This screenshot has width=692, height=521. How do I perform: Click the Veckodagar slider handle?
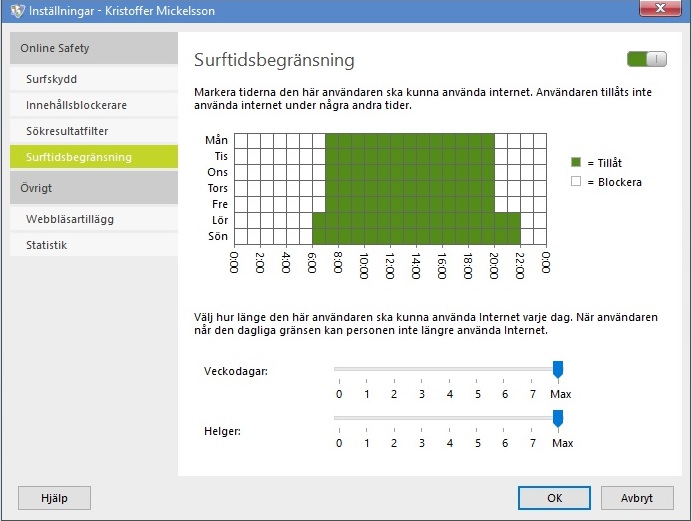[x=558, y=370]
